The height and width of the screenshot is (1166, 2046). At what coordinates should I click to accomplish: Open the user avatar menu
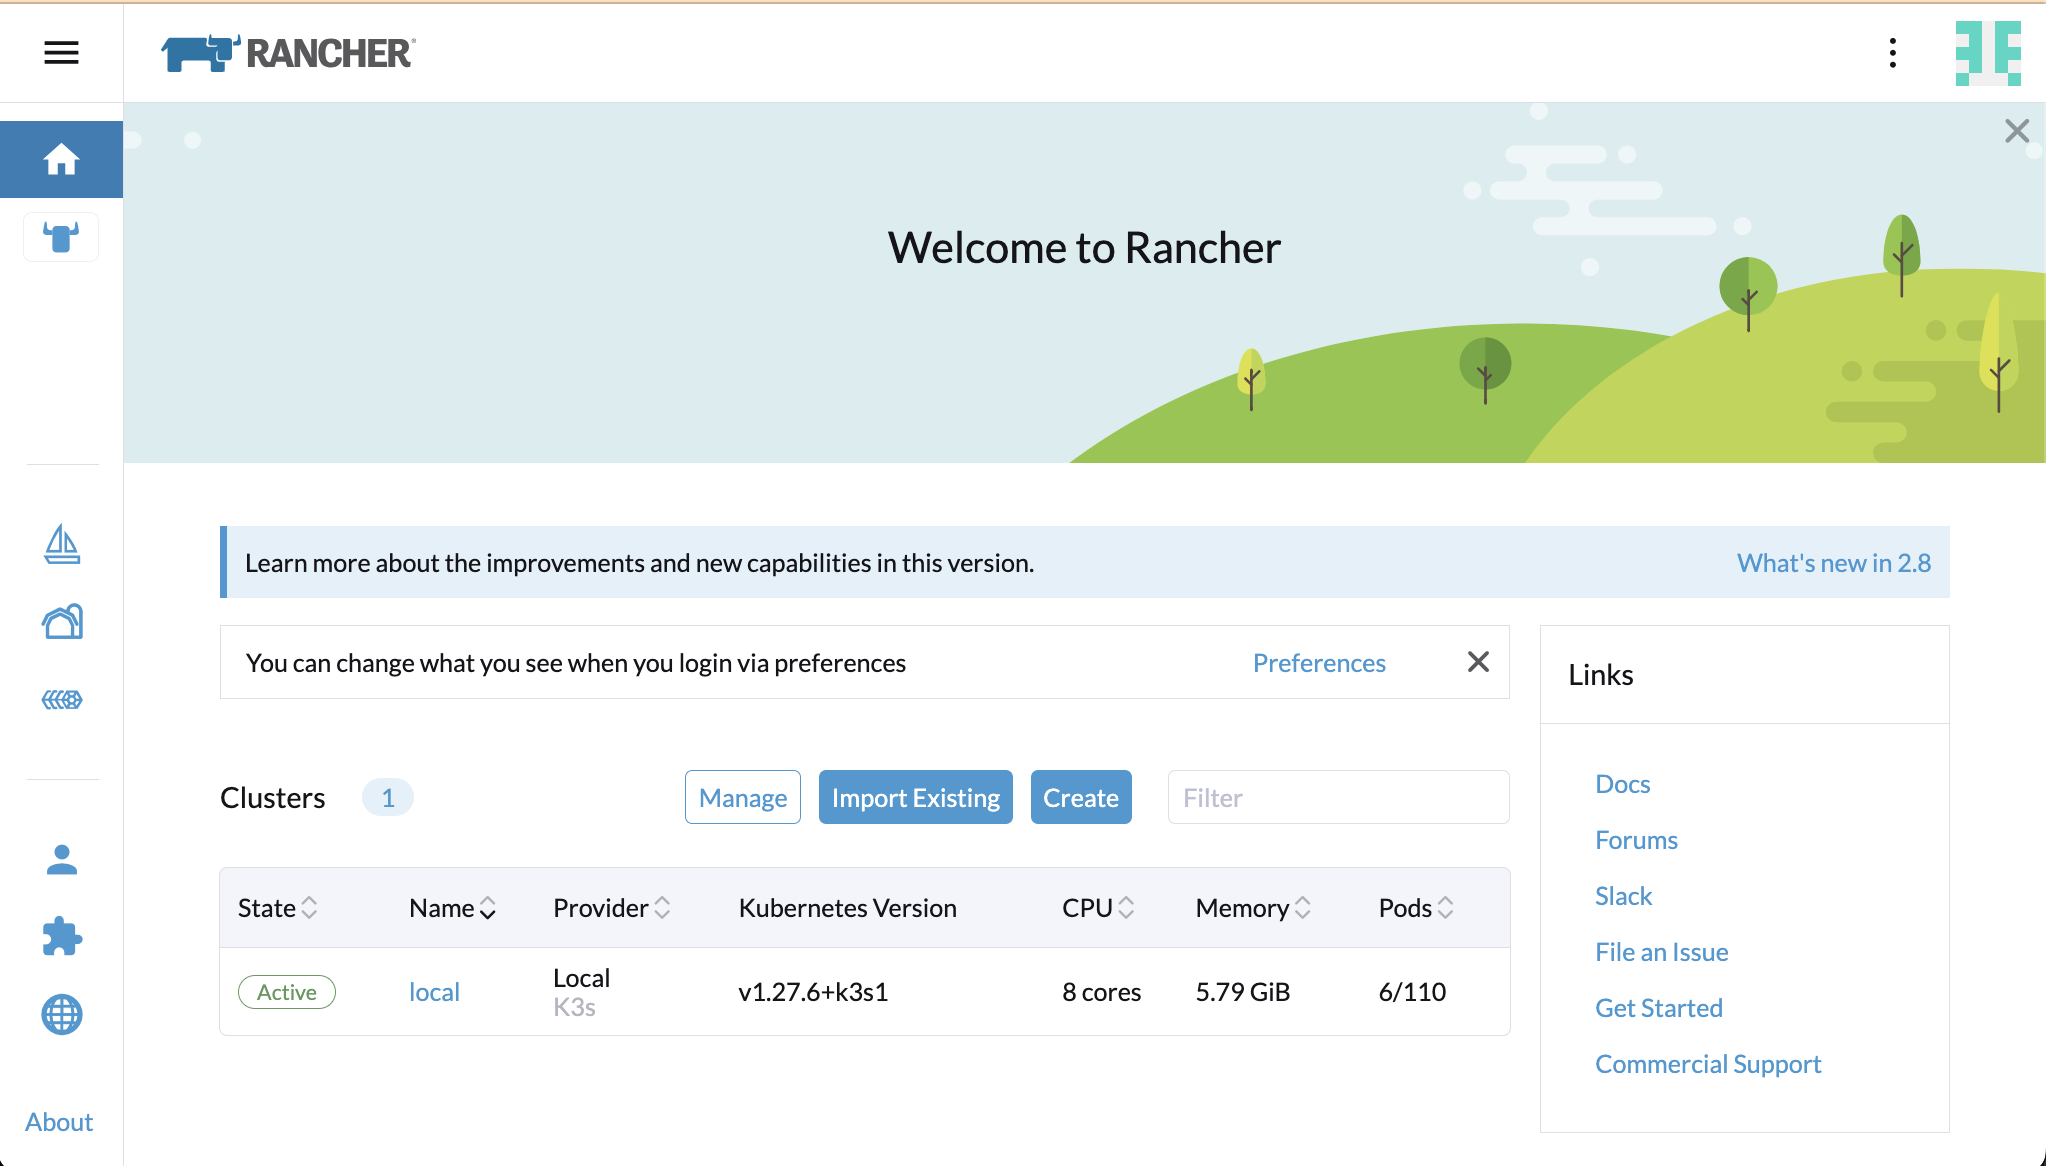(x=1988, y=53)
